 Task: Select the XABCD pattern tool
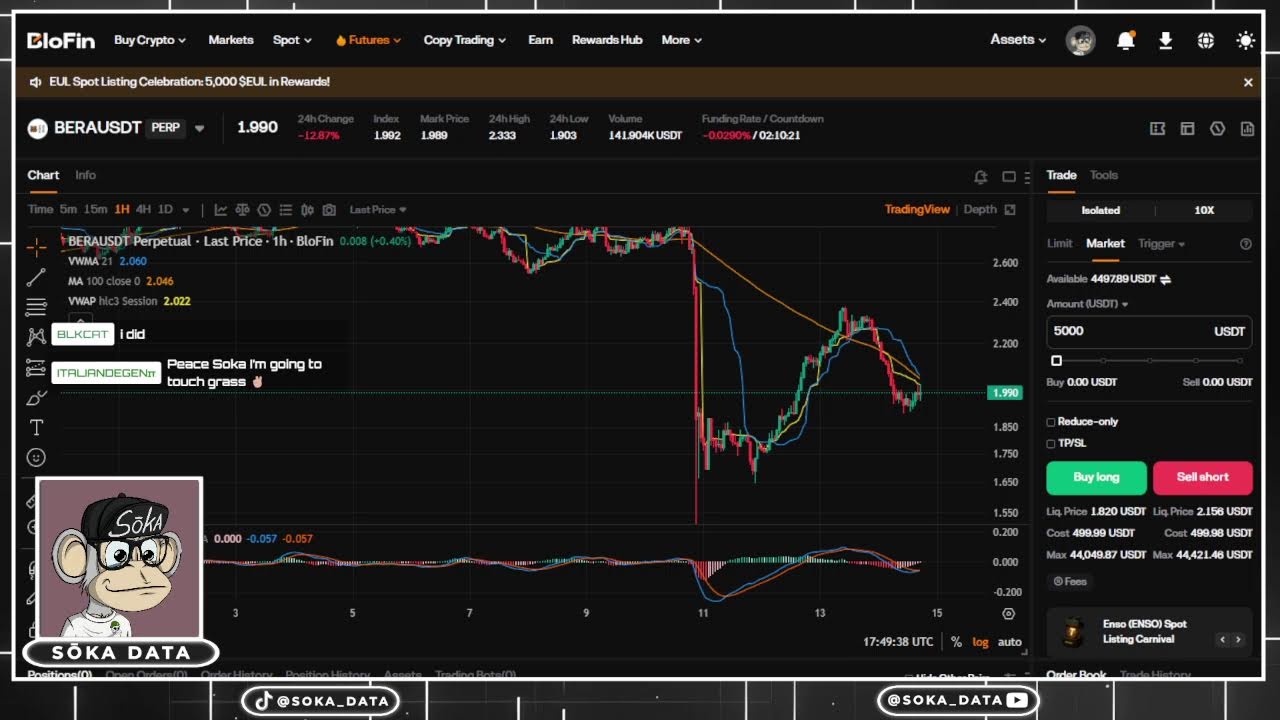pyautogui.click(x=36, y=337)
